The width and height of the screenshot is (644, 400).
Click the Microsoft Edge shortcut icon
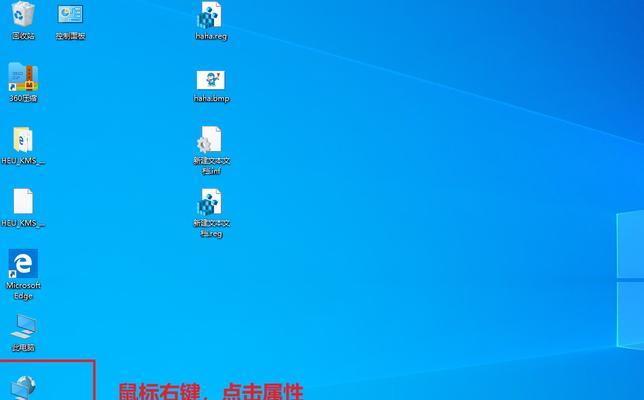pos(22,264)
